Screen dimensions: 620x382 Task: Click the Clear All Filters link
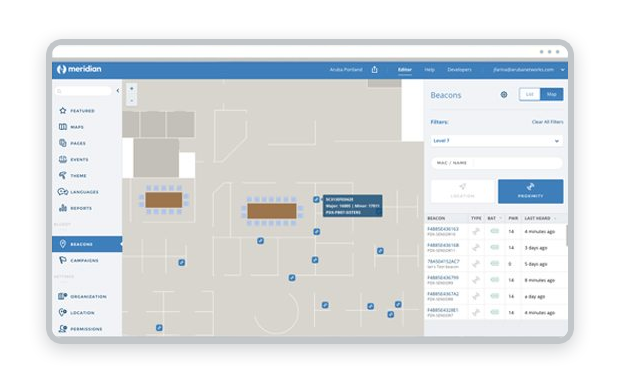(547, 122)
